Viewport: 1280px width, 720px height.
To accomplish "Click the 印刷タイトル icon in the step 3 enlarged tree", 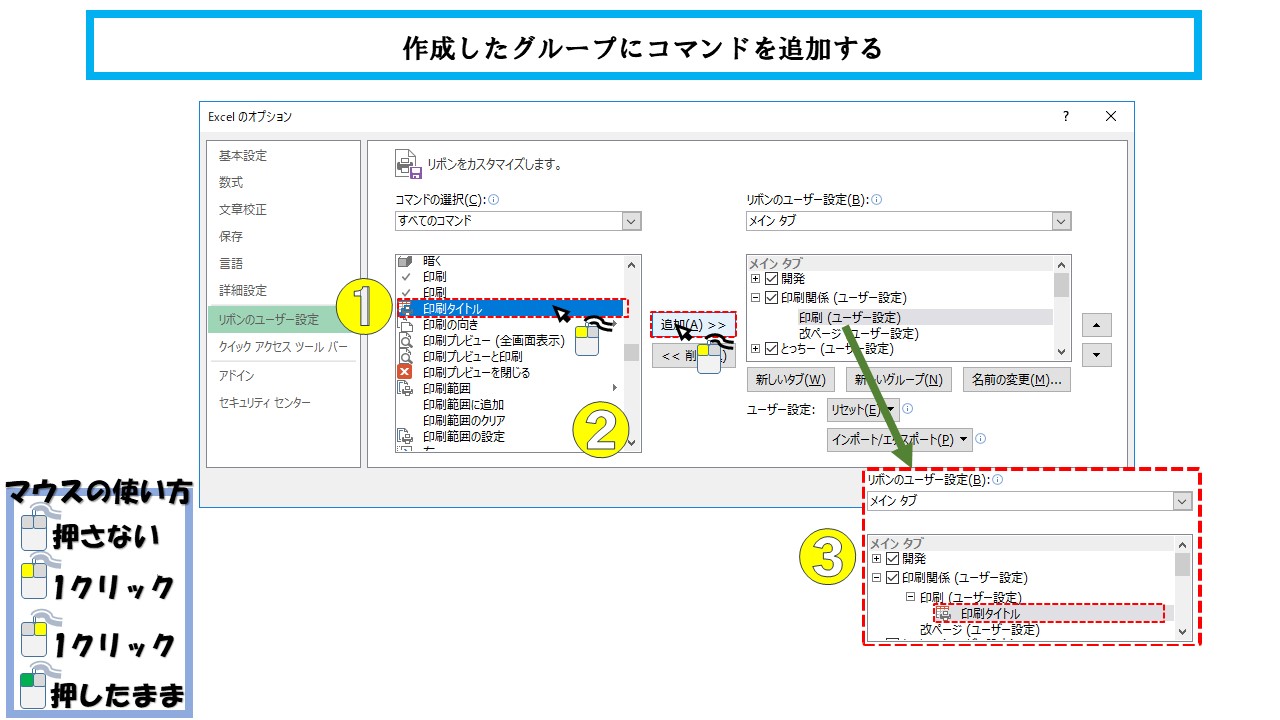I will point(943,613).
